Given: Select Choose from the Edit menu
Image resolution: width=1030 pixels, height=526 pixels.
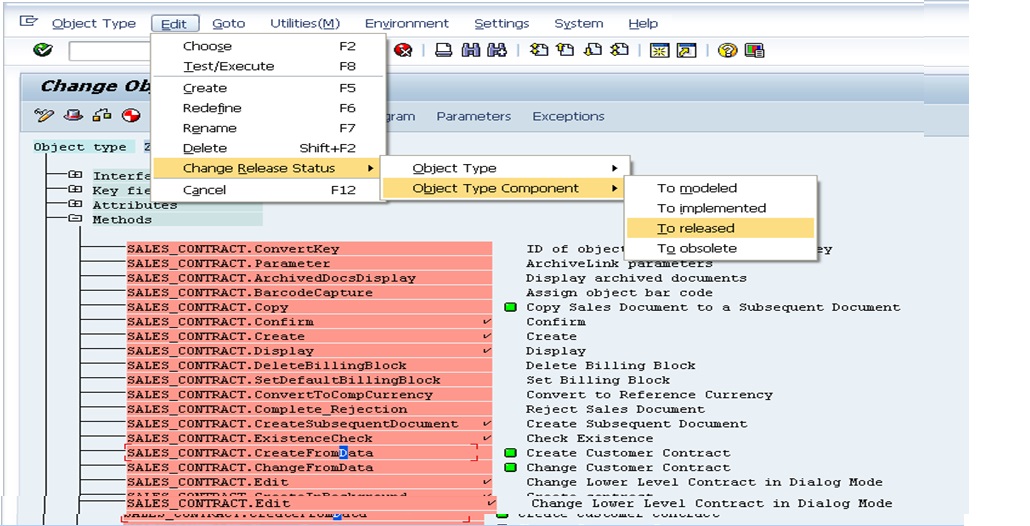Looking at the screenshot, I should 269,46.
